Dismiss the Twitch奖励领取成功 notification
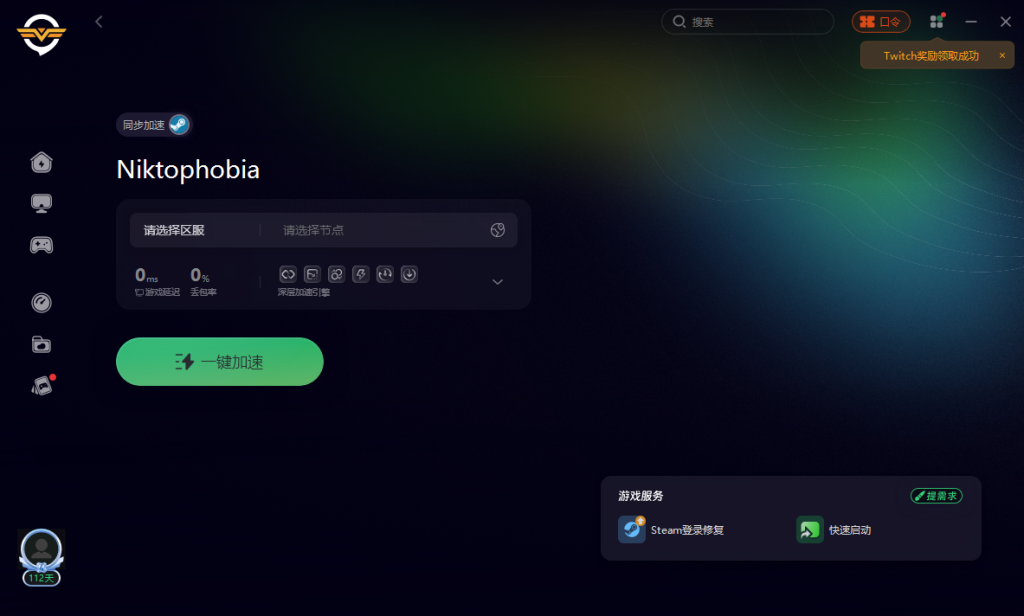 (1002, 56)
